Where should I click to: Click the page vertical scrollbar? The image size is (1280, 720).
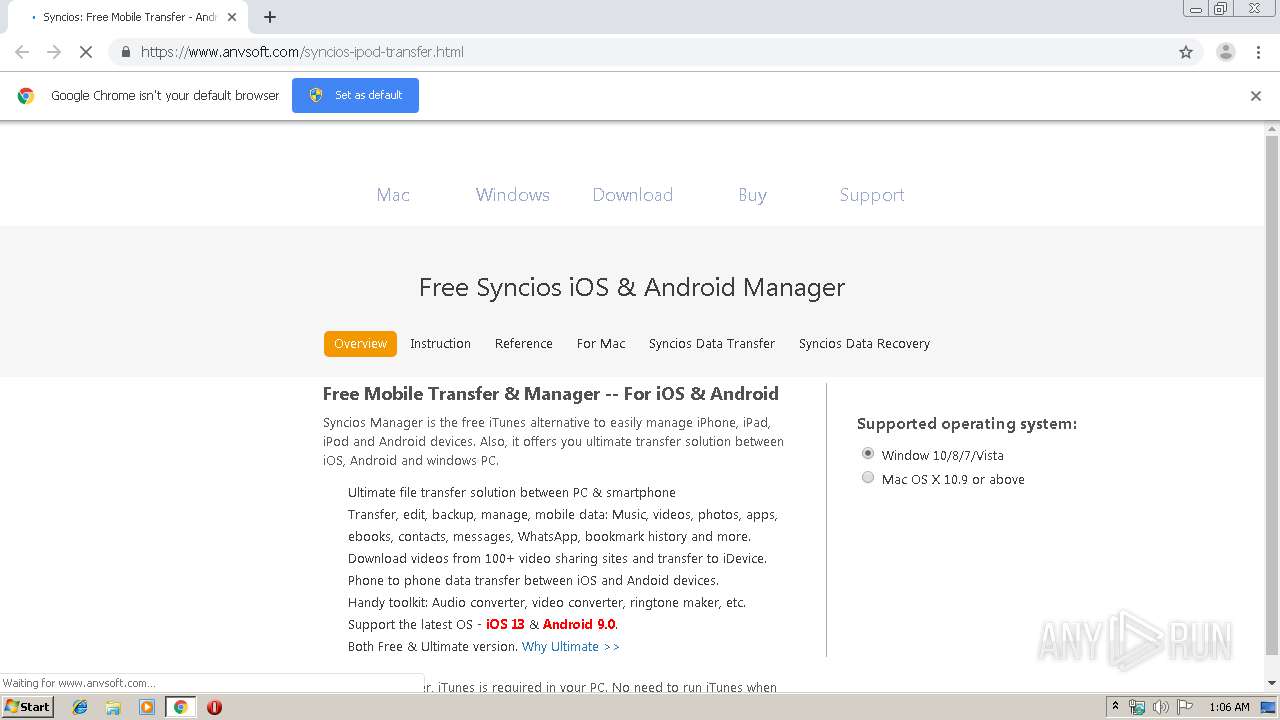(1272, 395)
